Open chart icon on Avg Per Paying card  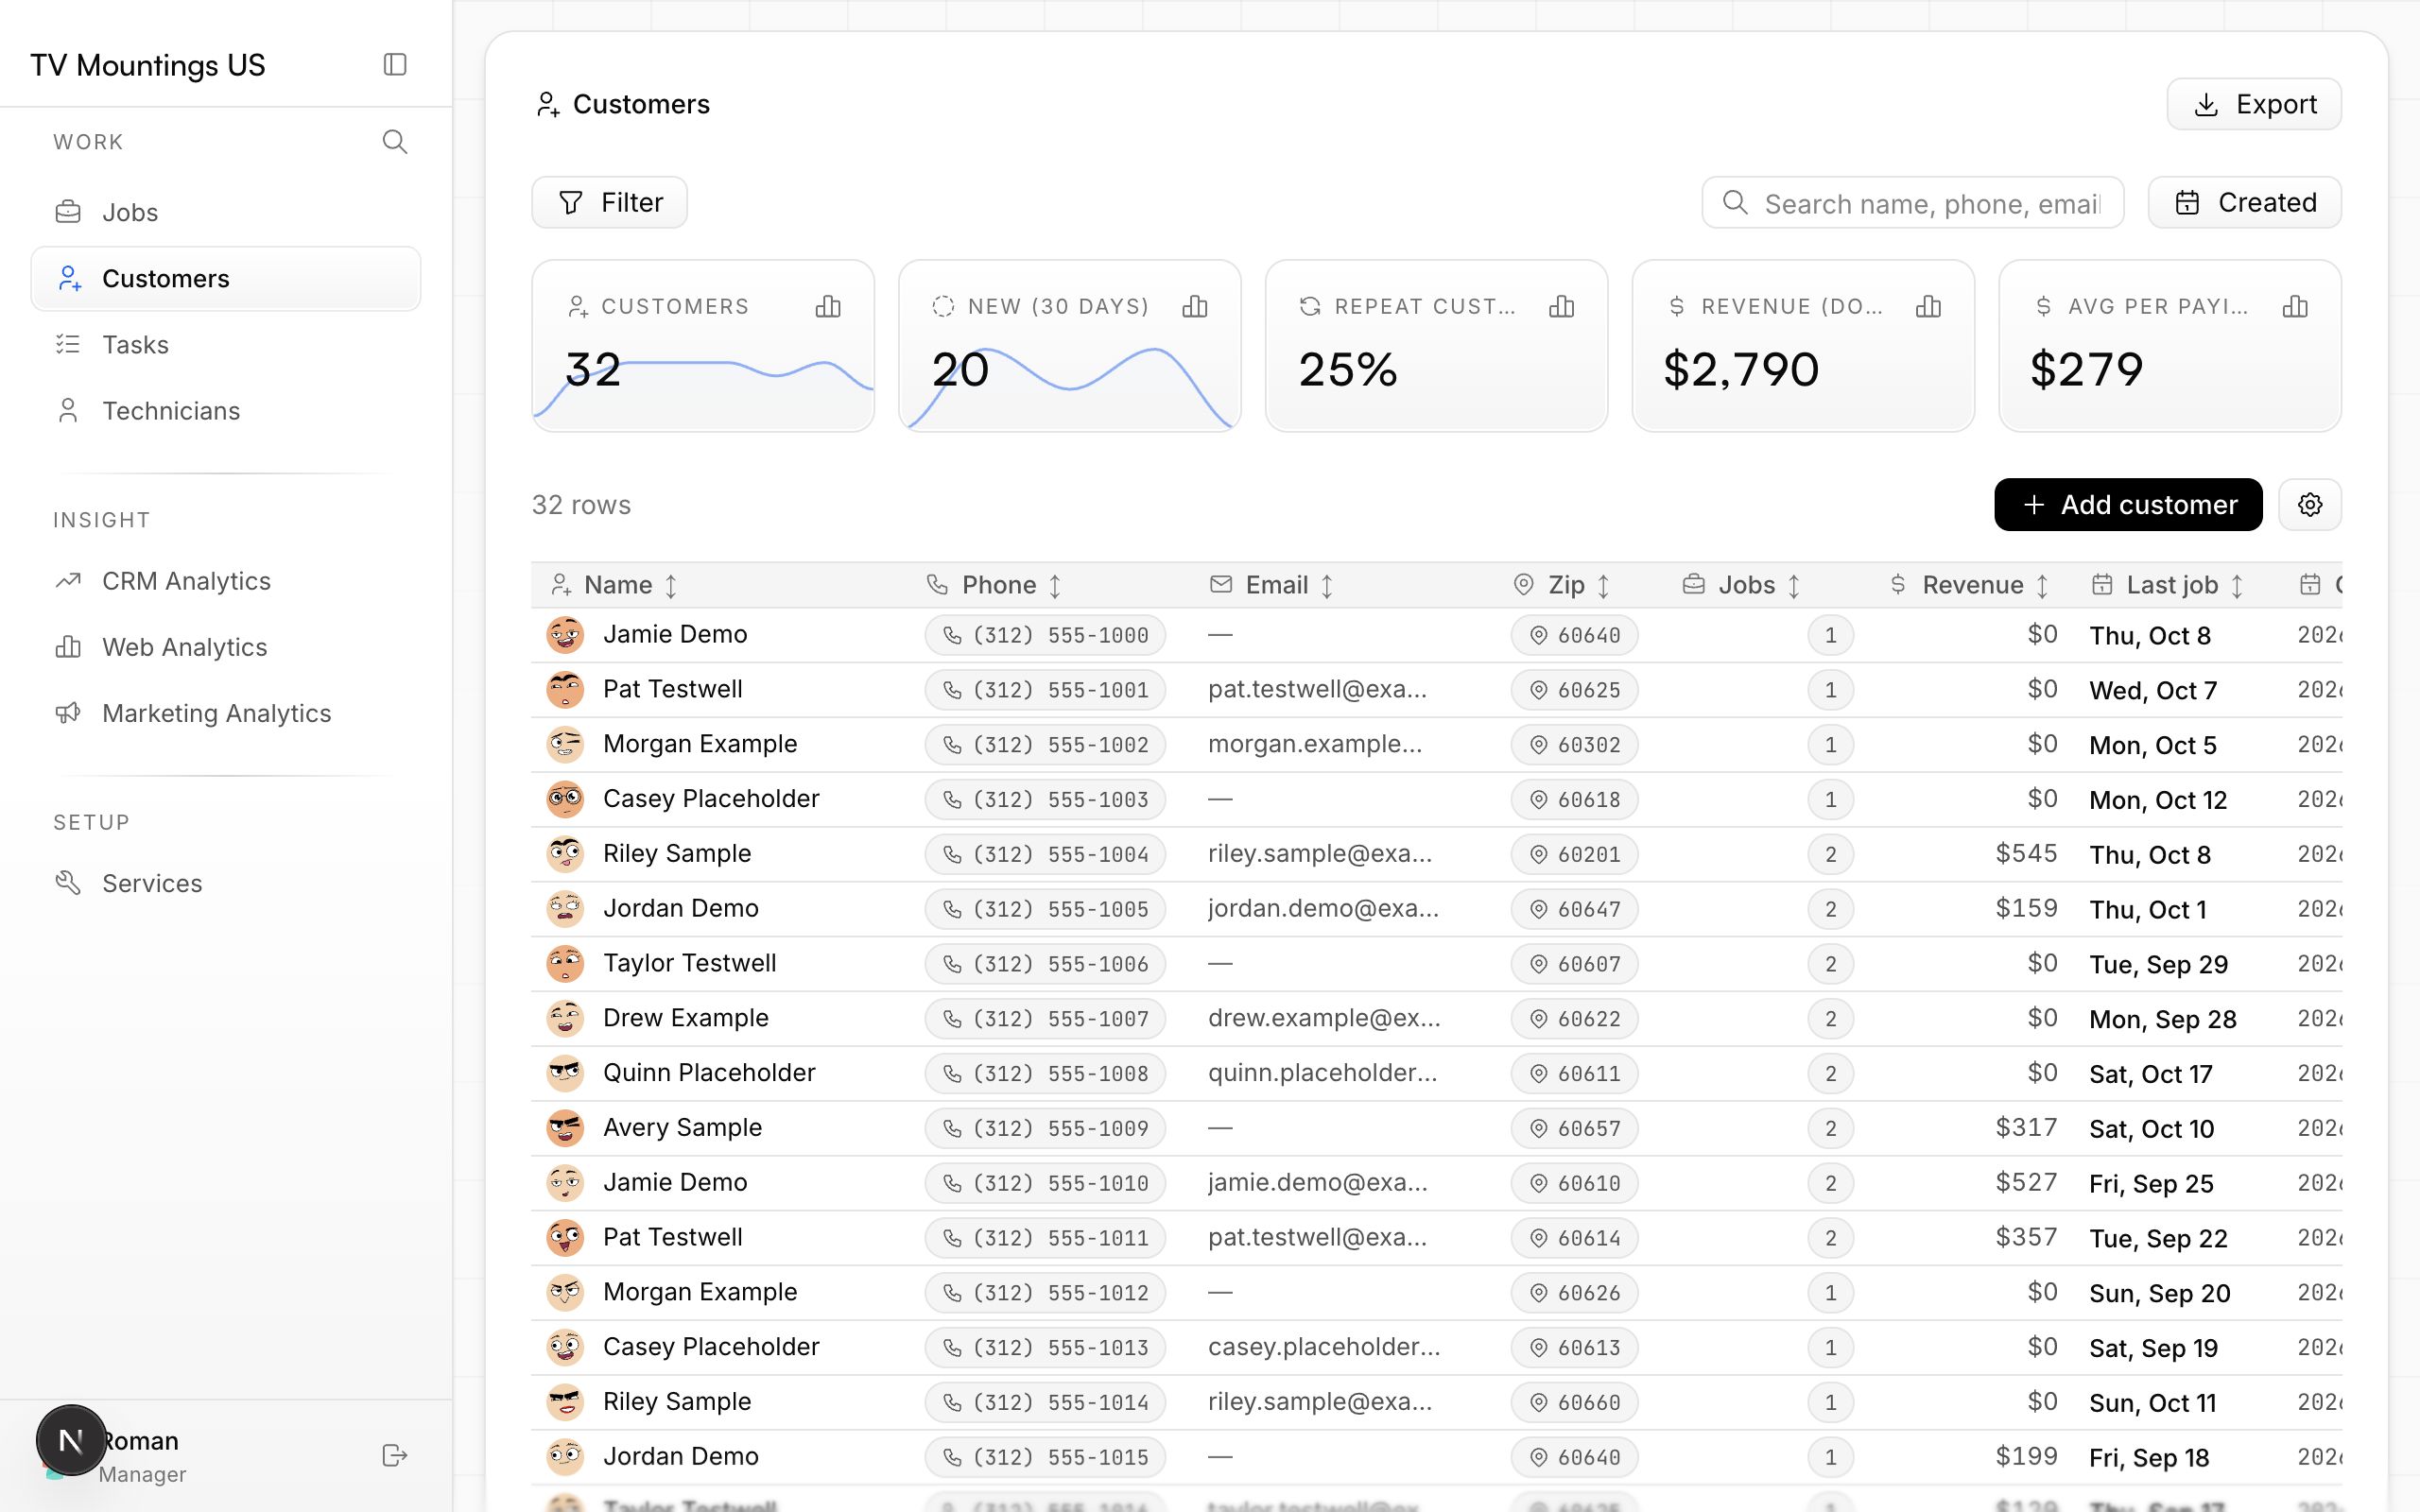[2296, 307]
